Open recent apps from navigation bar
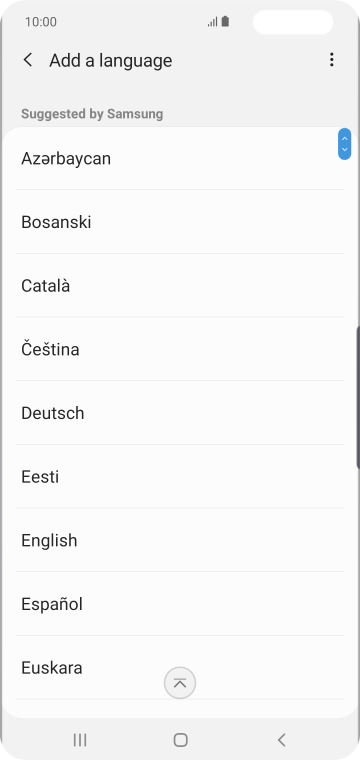Screen dimensions: 360x760 pyautogui.click(x=80, y=740)
